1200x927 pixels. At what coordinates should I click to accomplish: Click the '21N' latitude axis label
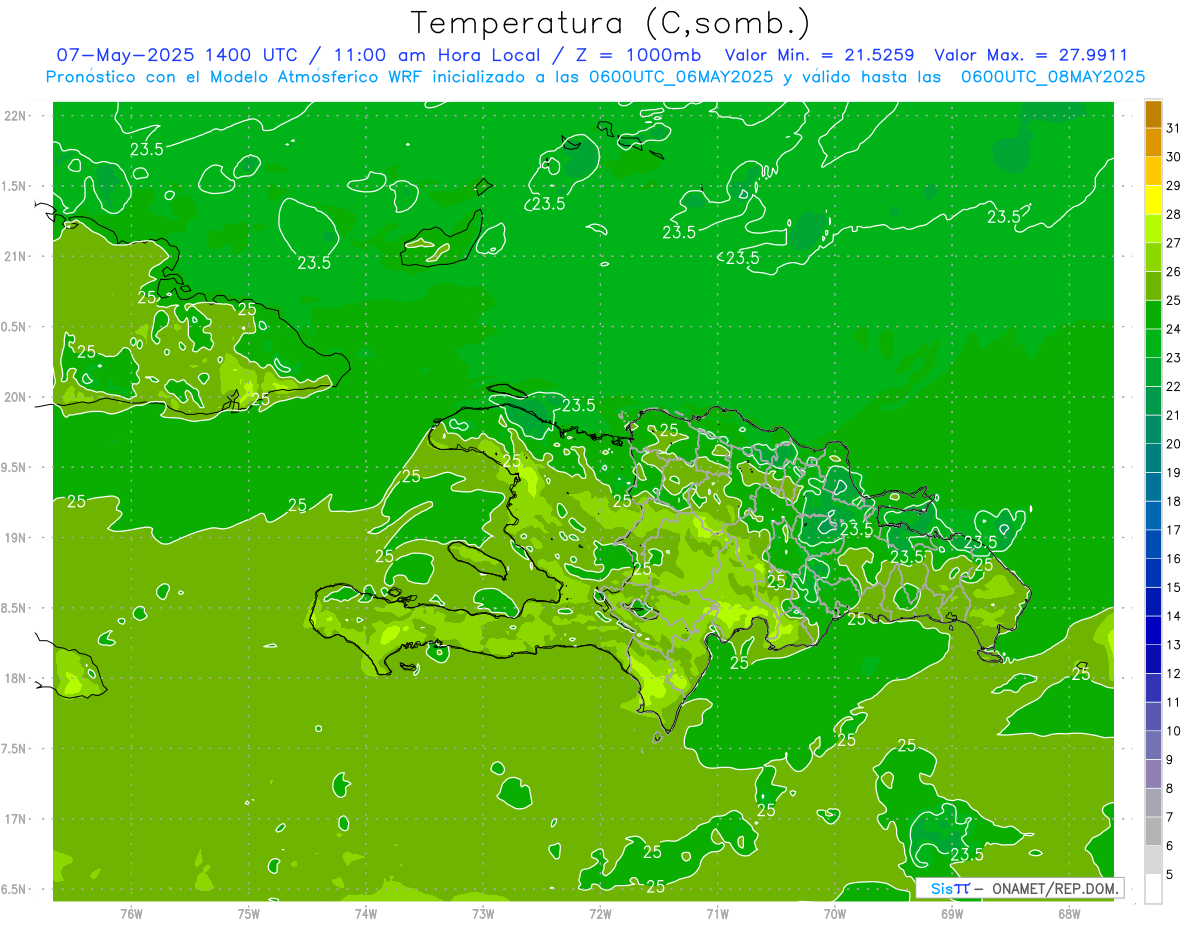coord(15,256)
